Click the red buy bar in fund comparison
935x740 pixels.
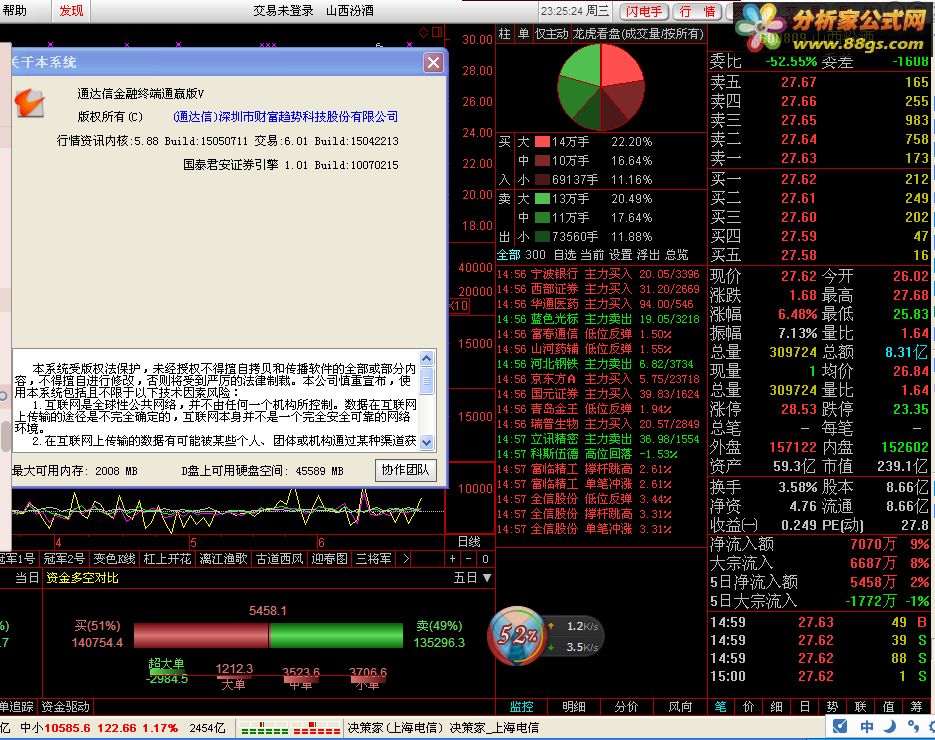(201, 636)
